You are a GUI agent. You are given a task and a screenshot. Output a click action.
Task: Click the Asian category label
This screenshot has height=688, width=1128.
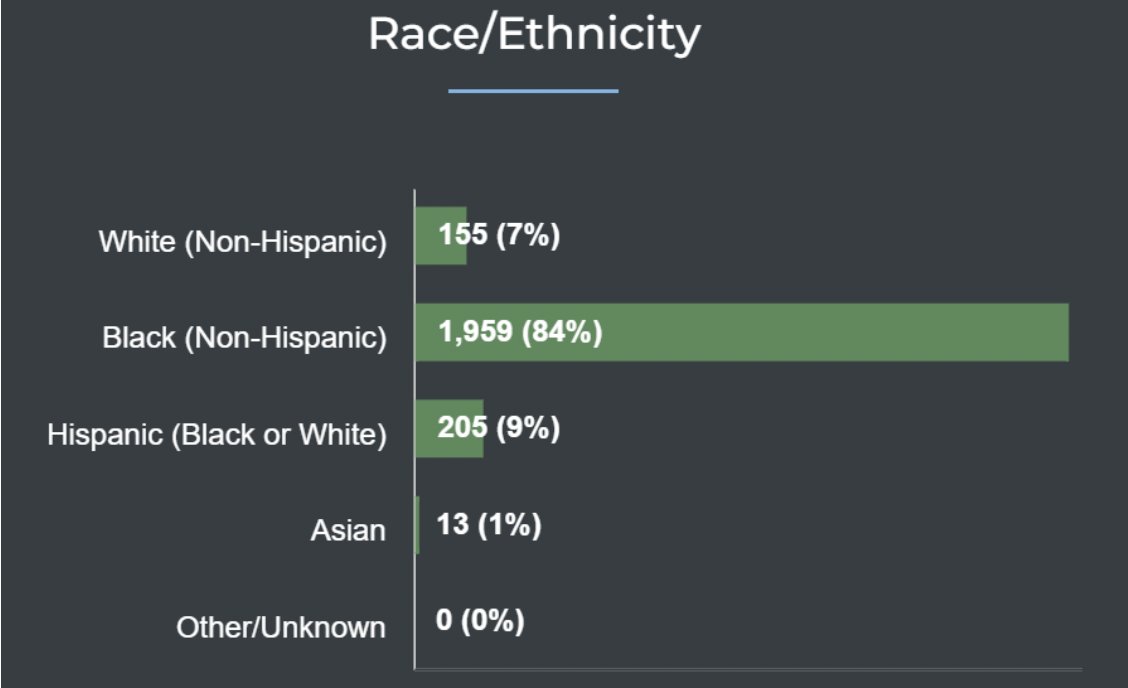click(348, 530)
